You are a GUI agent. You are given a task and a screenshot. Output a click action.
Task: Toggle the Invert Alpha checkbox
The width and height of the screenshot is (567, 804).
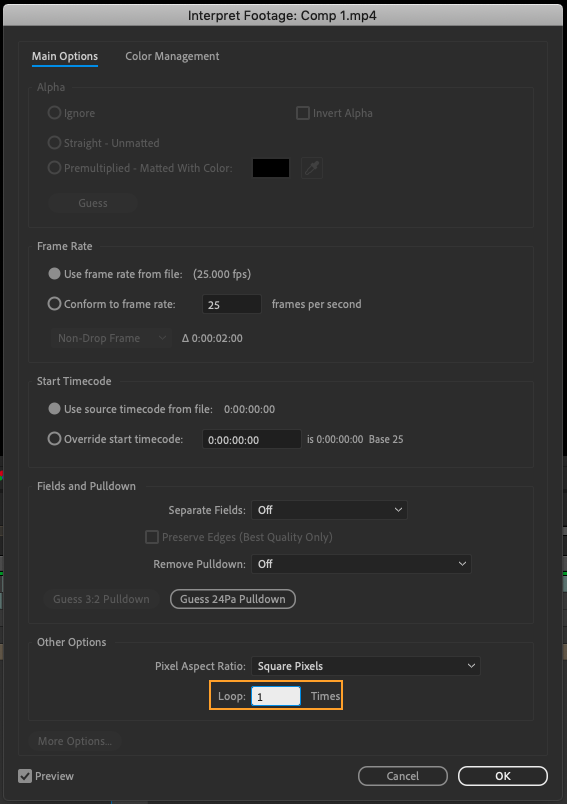(x=303, y=113)
